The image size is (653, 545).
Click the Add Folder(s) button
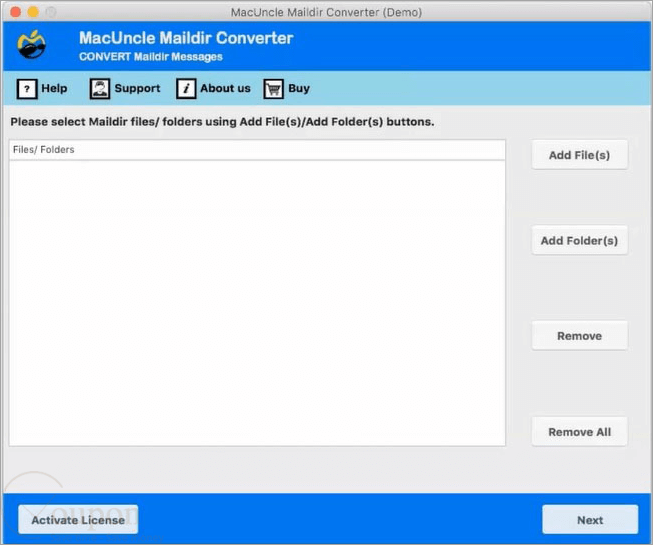[579, 240]
